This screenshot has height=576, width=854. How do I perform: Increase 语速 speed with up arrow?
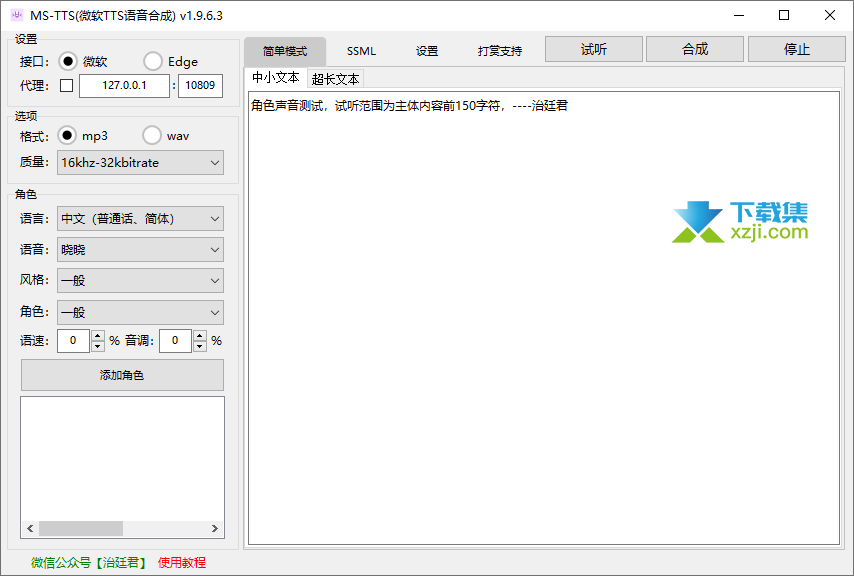pos(97,335)
